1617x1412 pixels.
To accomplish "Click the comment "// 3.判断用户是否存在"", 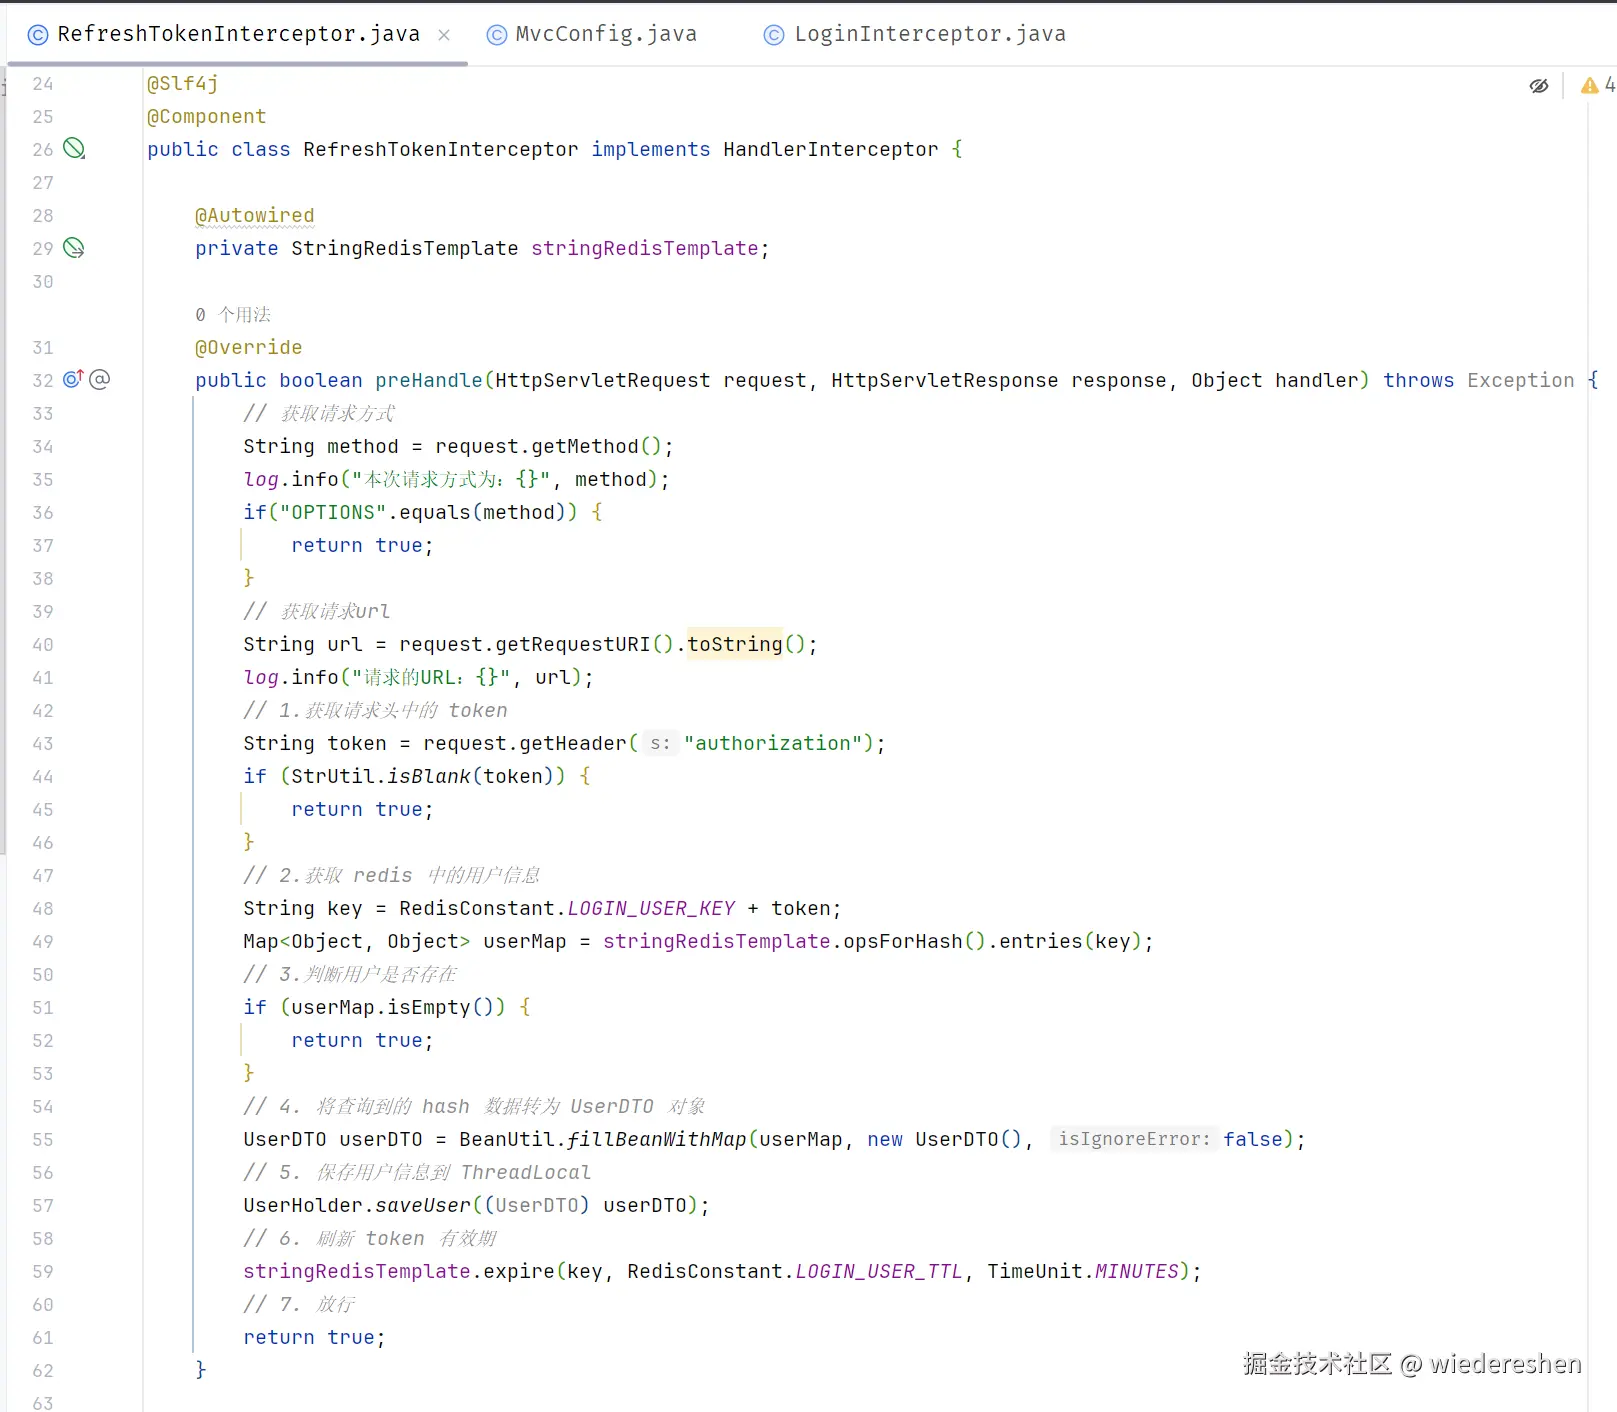I will [x=350, y=974].
